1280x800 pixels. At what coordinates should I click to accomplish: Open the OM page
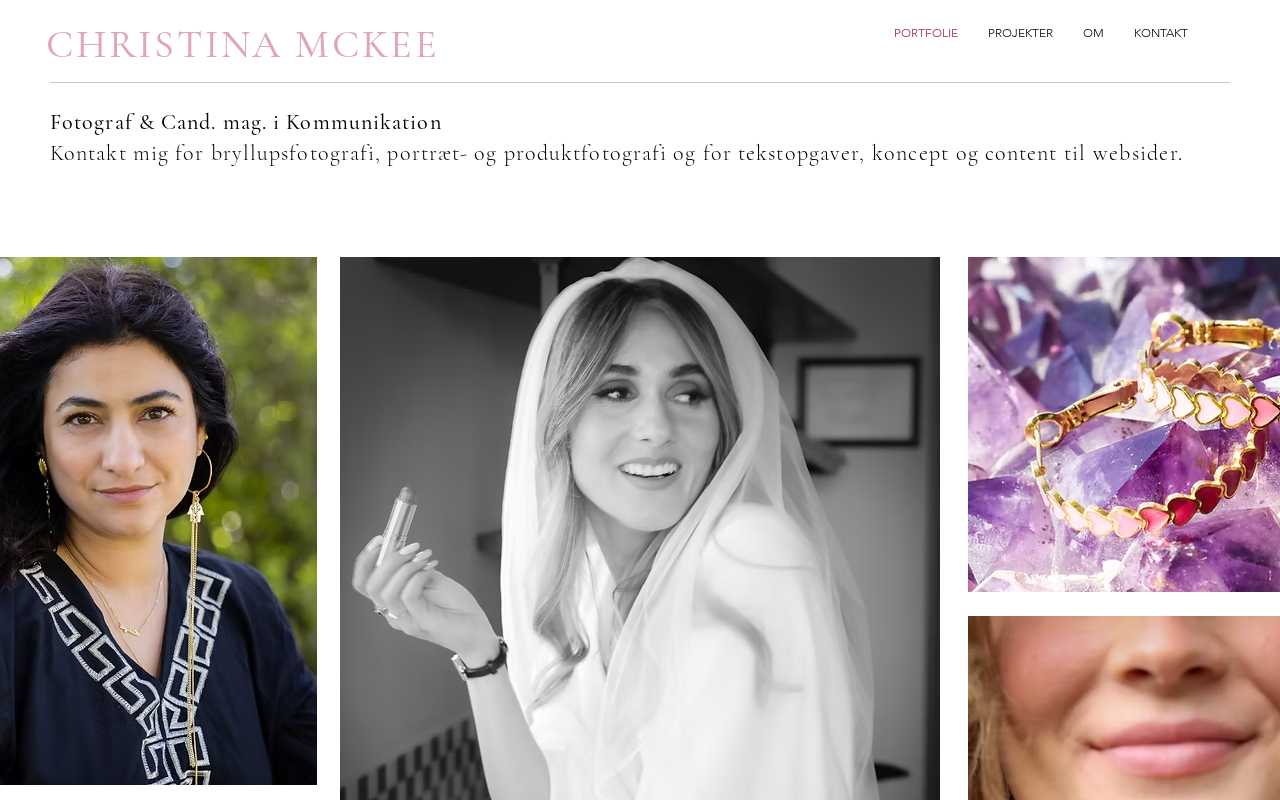pyautogui.click(x=1093, y=33)
